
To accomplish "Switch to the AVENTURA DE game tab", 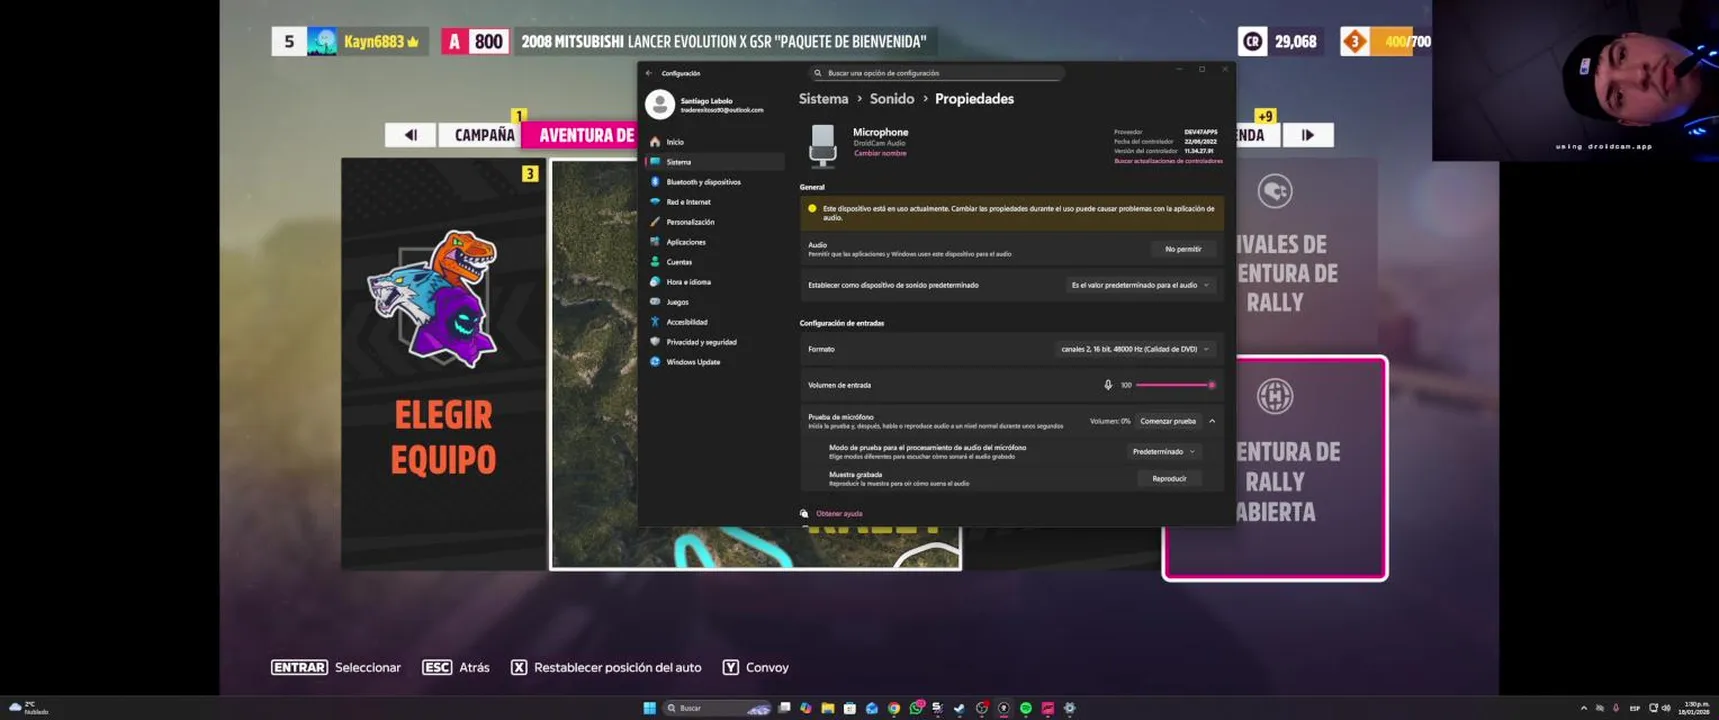I will pyautogui.click(x=582, y=135).
